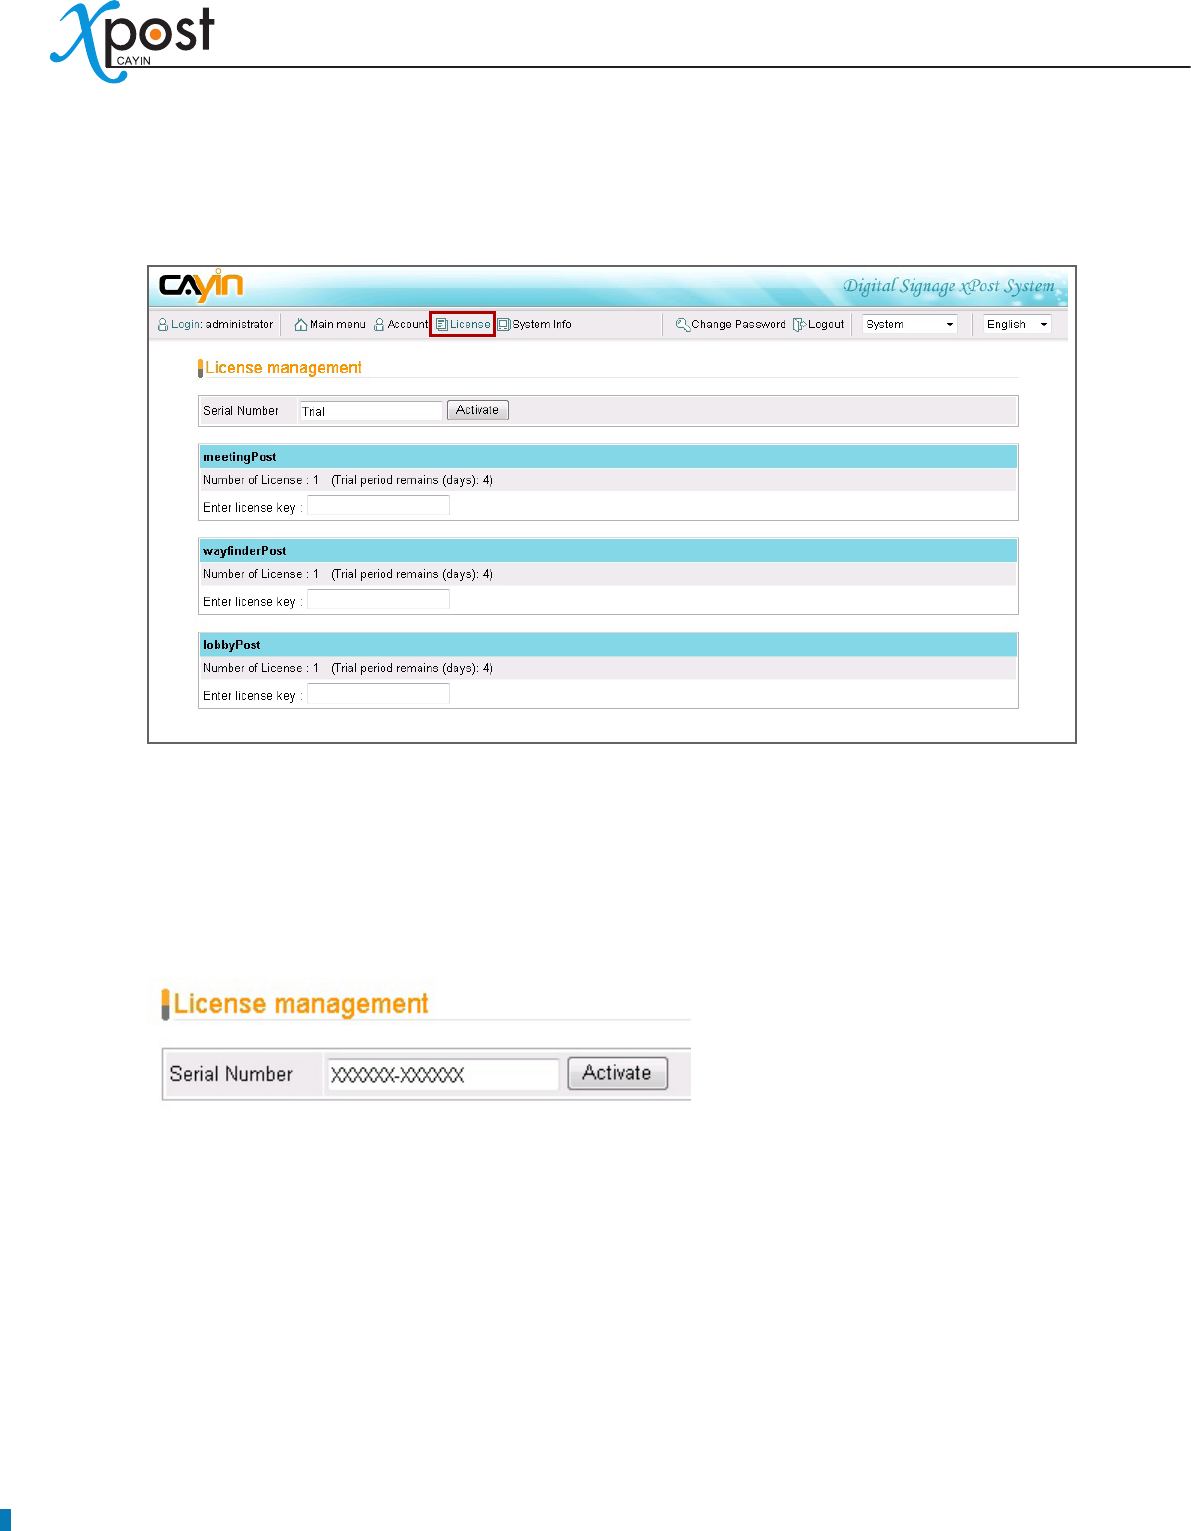Click the small License management heading in browser
Image resolution: width=1191 pixels, height=1531 pixels.
pos(283,368)
